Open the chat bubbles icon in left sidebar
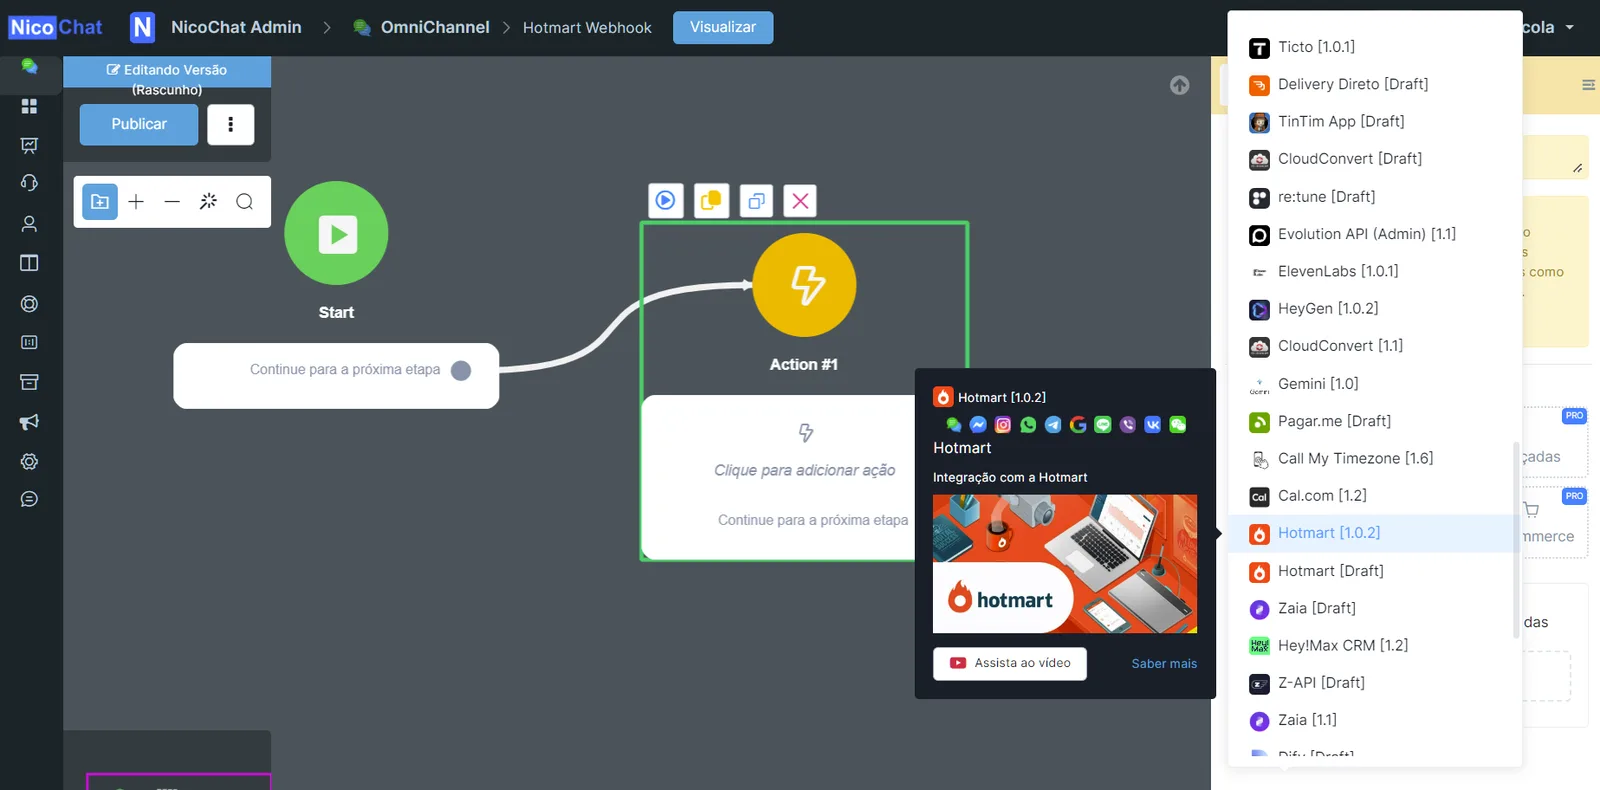 click(x=29, y=66)
